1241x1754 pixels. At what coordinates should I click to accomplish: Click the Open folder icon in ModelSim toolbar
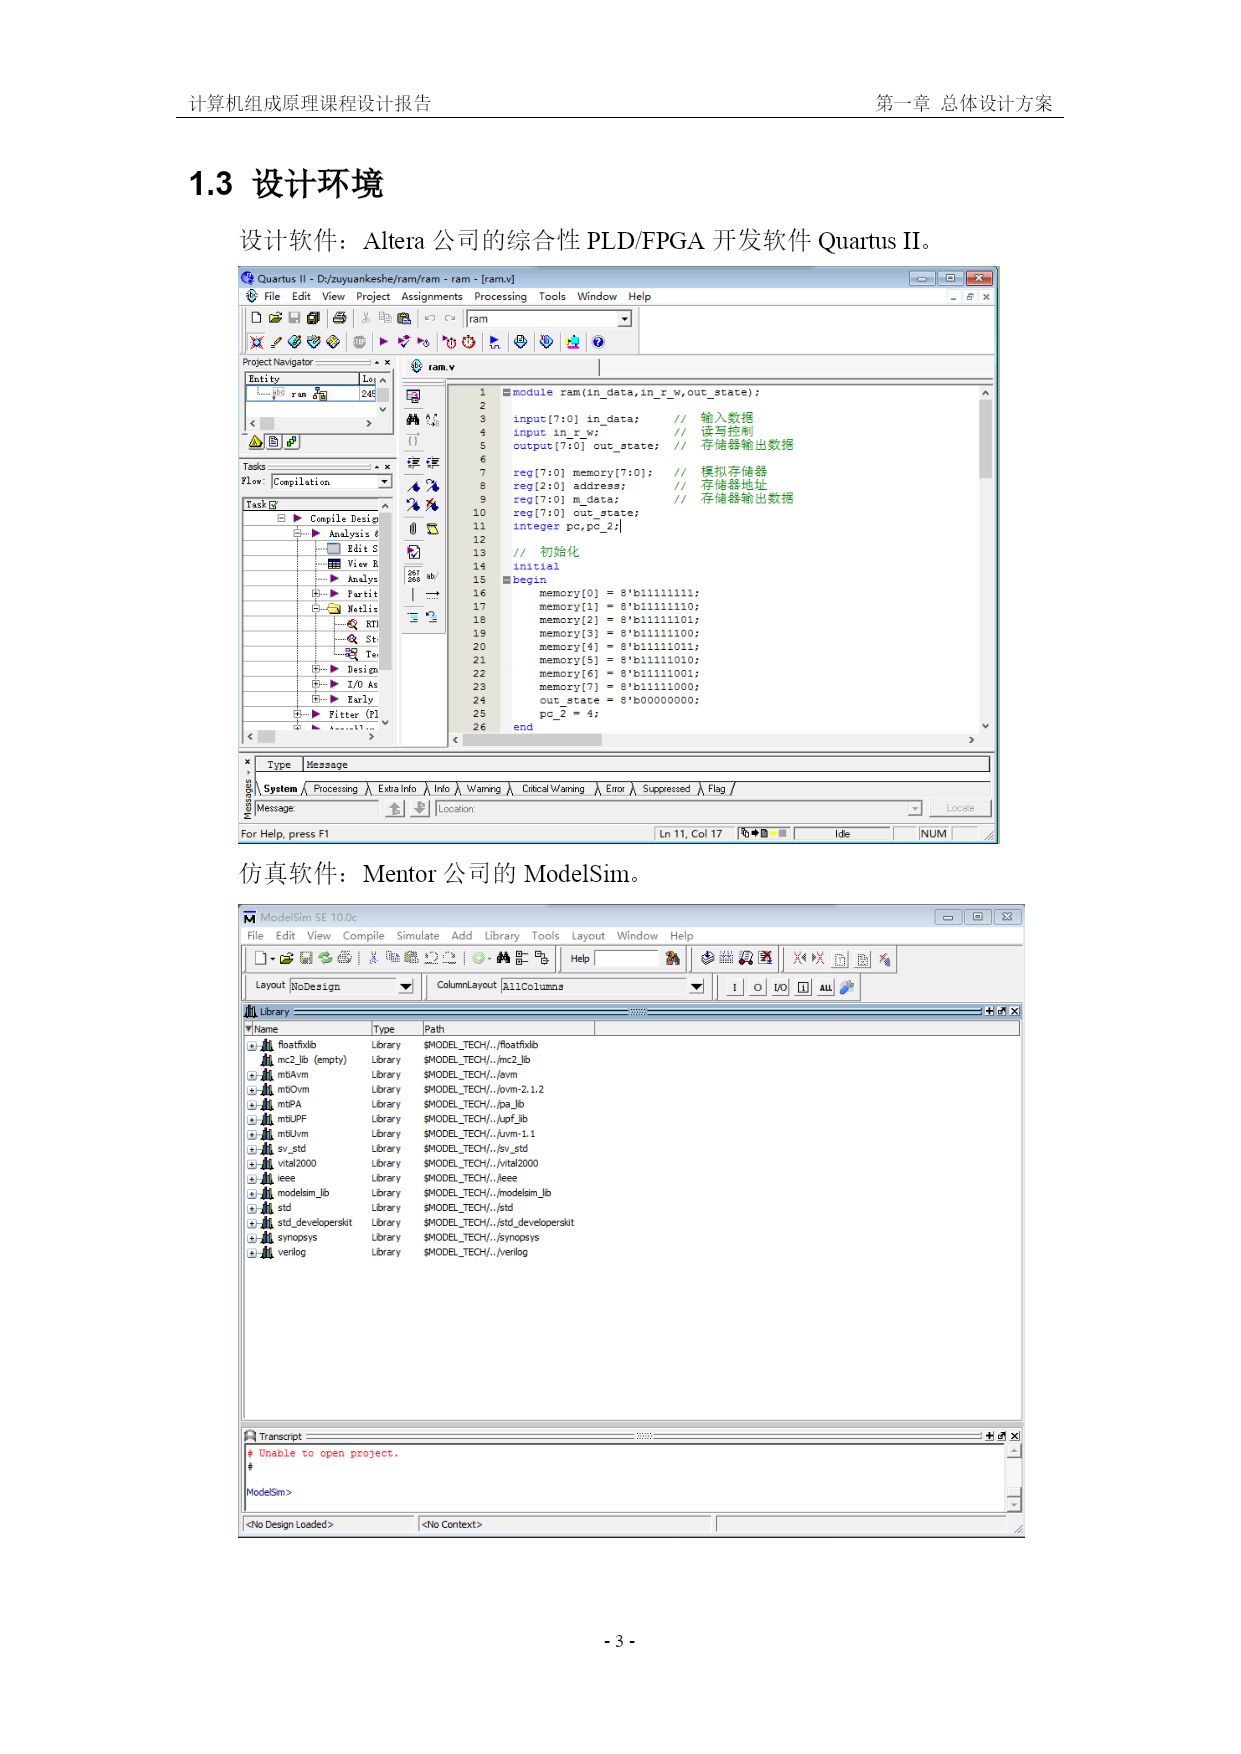pos(287,958)
